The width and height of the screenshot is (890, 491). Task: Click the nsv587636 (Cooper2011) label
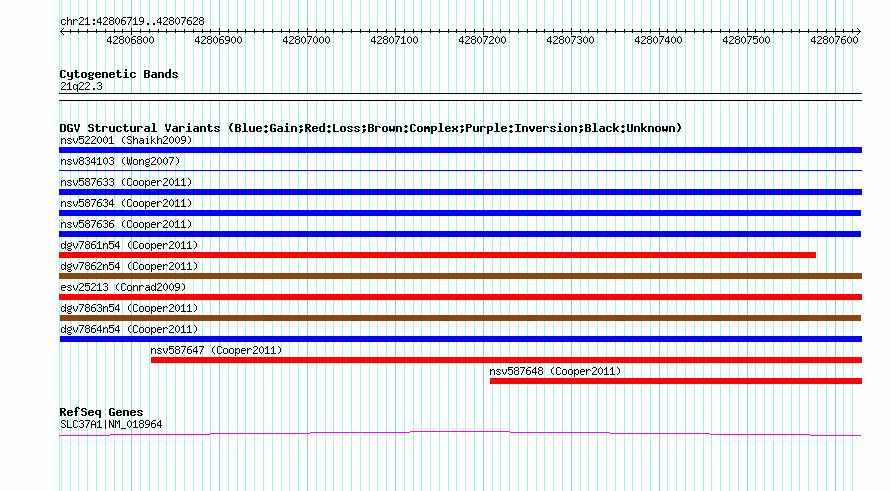point(126,224)
